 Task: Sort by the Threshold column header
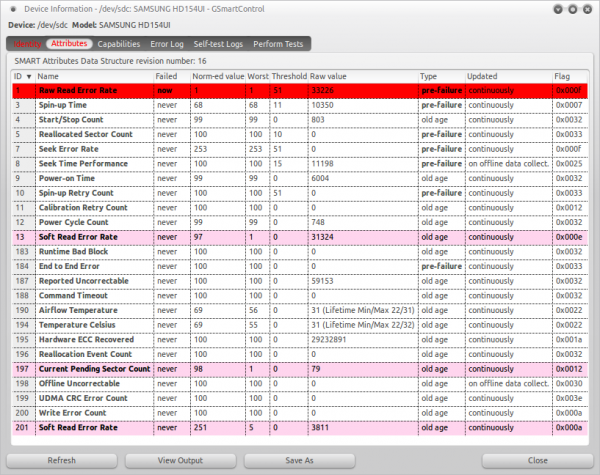[289, 76]
